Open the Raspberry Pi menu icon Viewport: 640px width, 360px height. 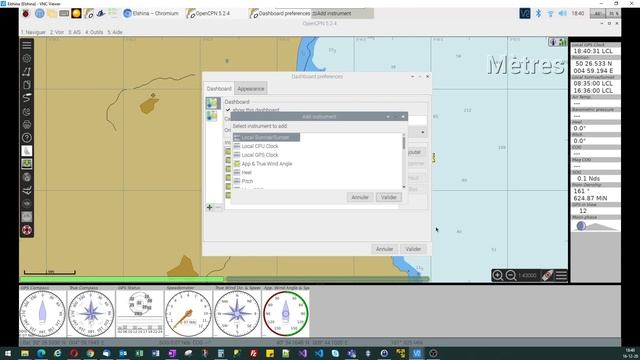click(26, 13)
